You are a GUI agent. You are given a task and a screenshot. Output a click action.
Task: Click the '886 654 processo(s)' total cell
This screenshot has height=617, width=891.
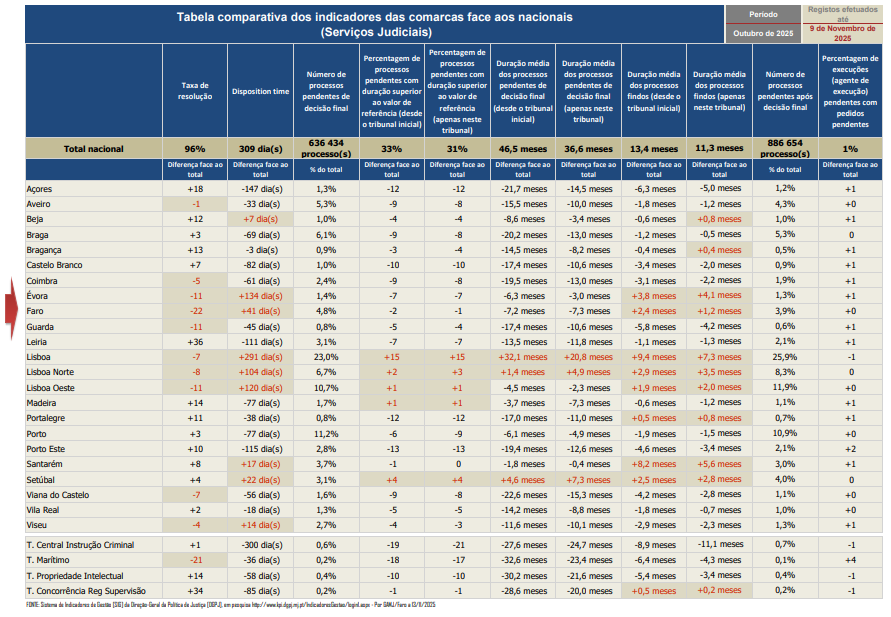click(x=785, y=148)
